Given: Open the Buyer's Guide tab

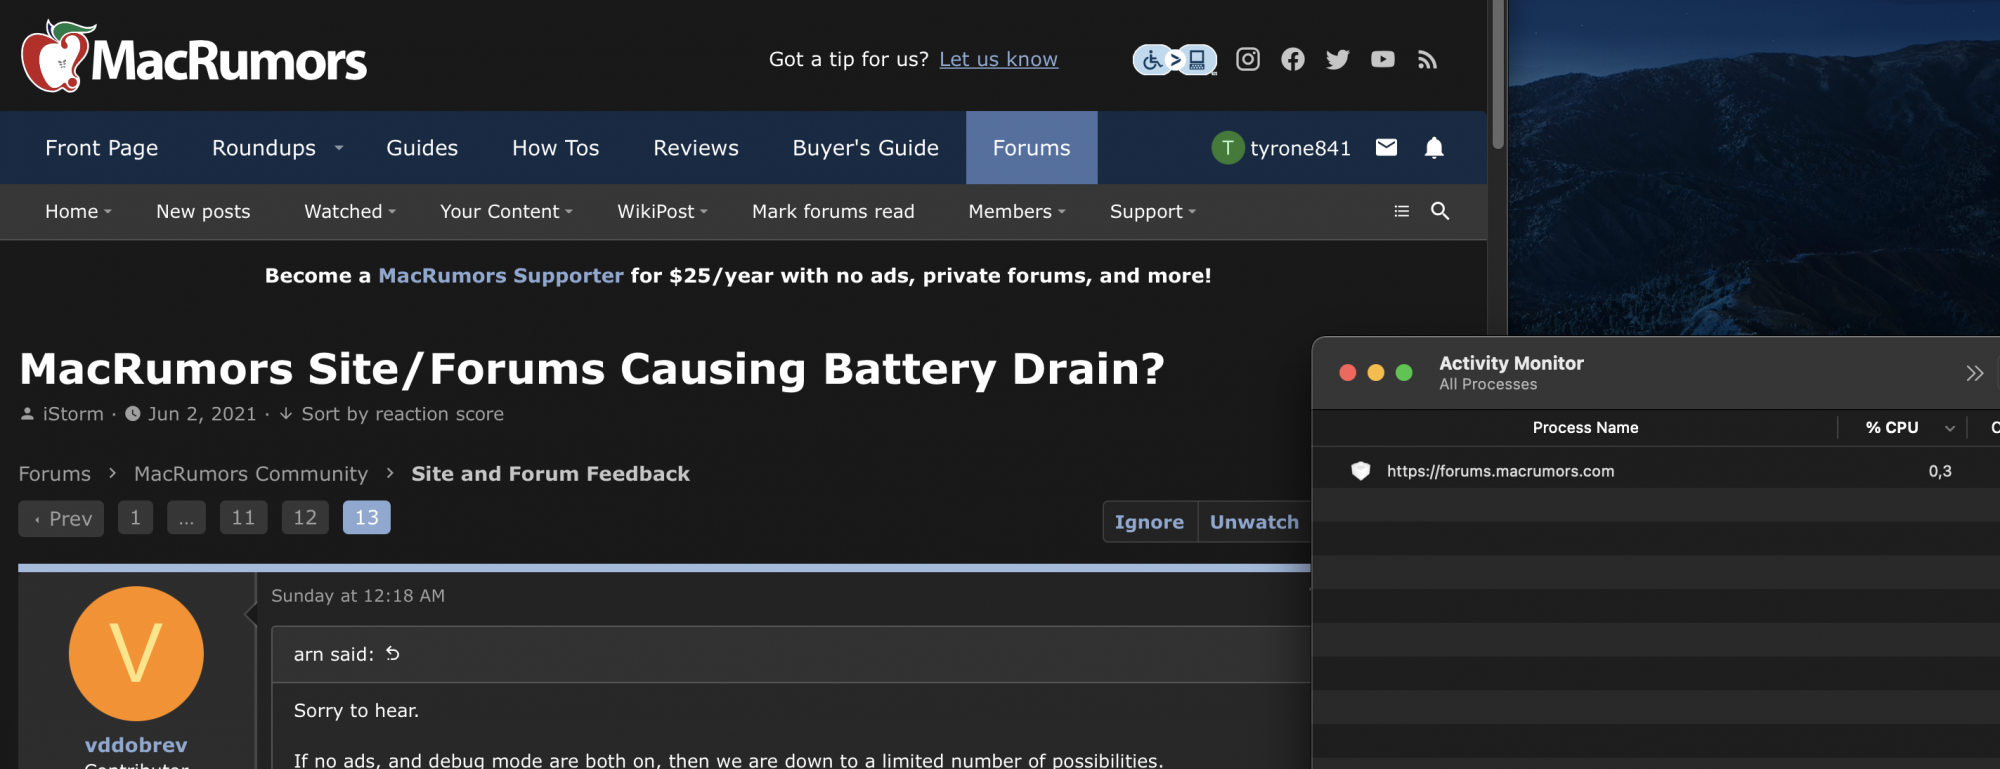Looking at the screenshot, I should (x=866, y=148).
